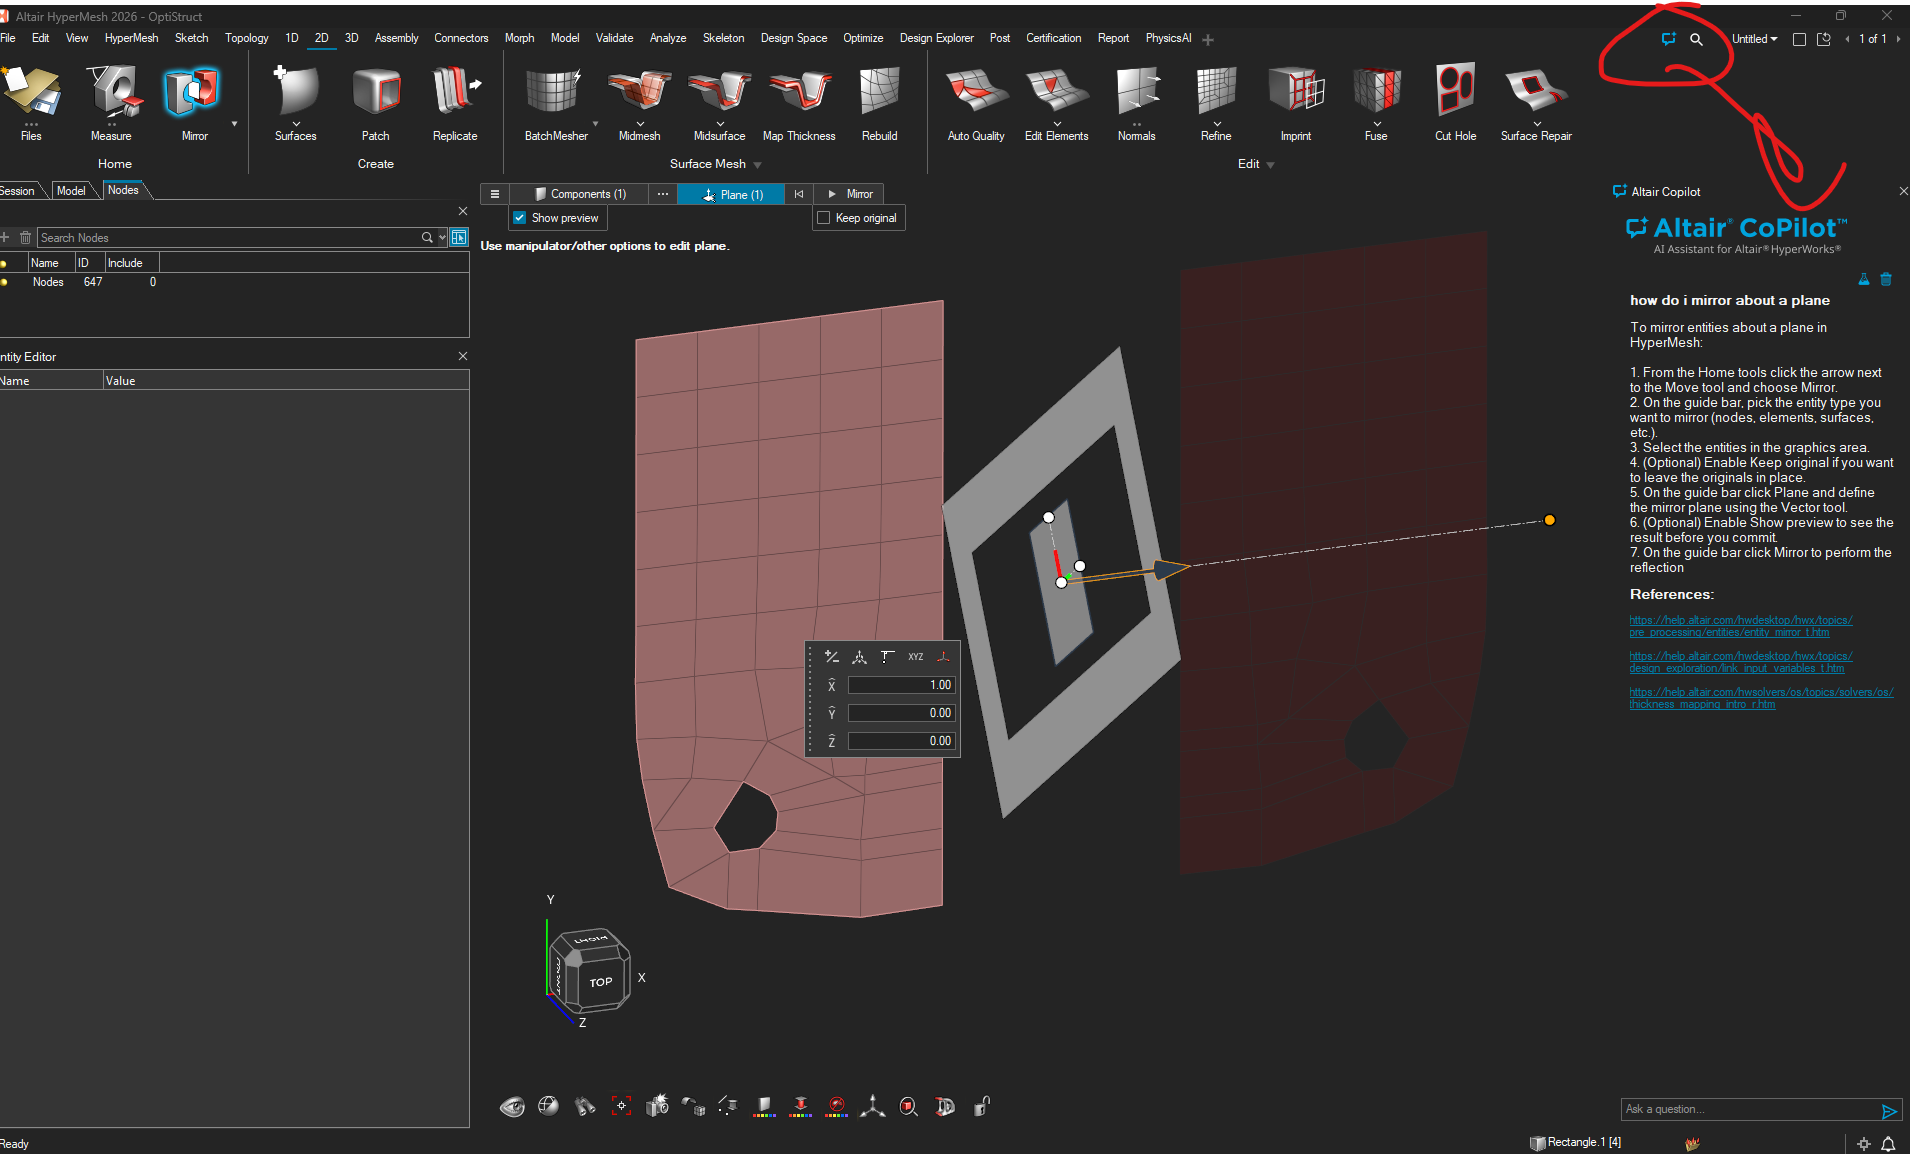Screen dimensions: 1910x1154
Task: Open the Patch tool
Action: [376, 104]
